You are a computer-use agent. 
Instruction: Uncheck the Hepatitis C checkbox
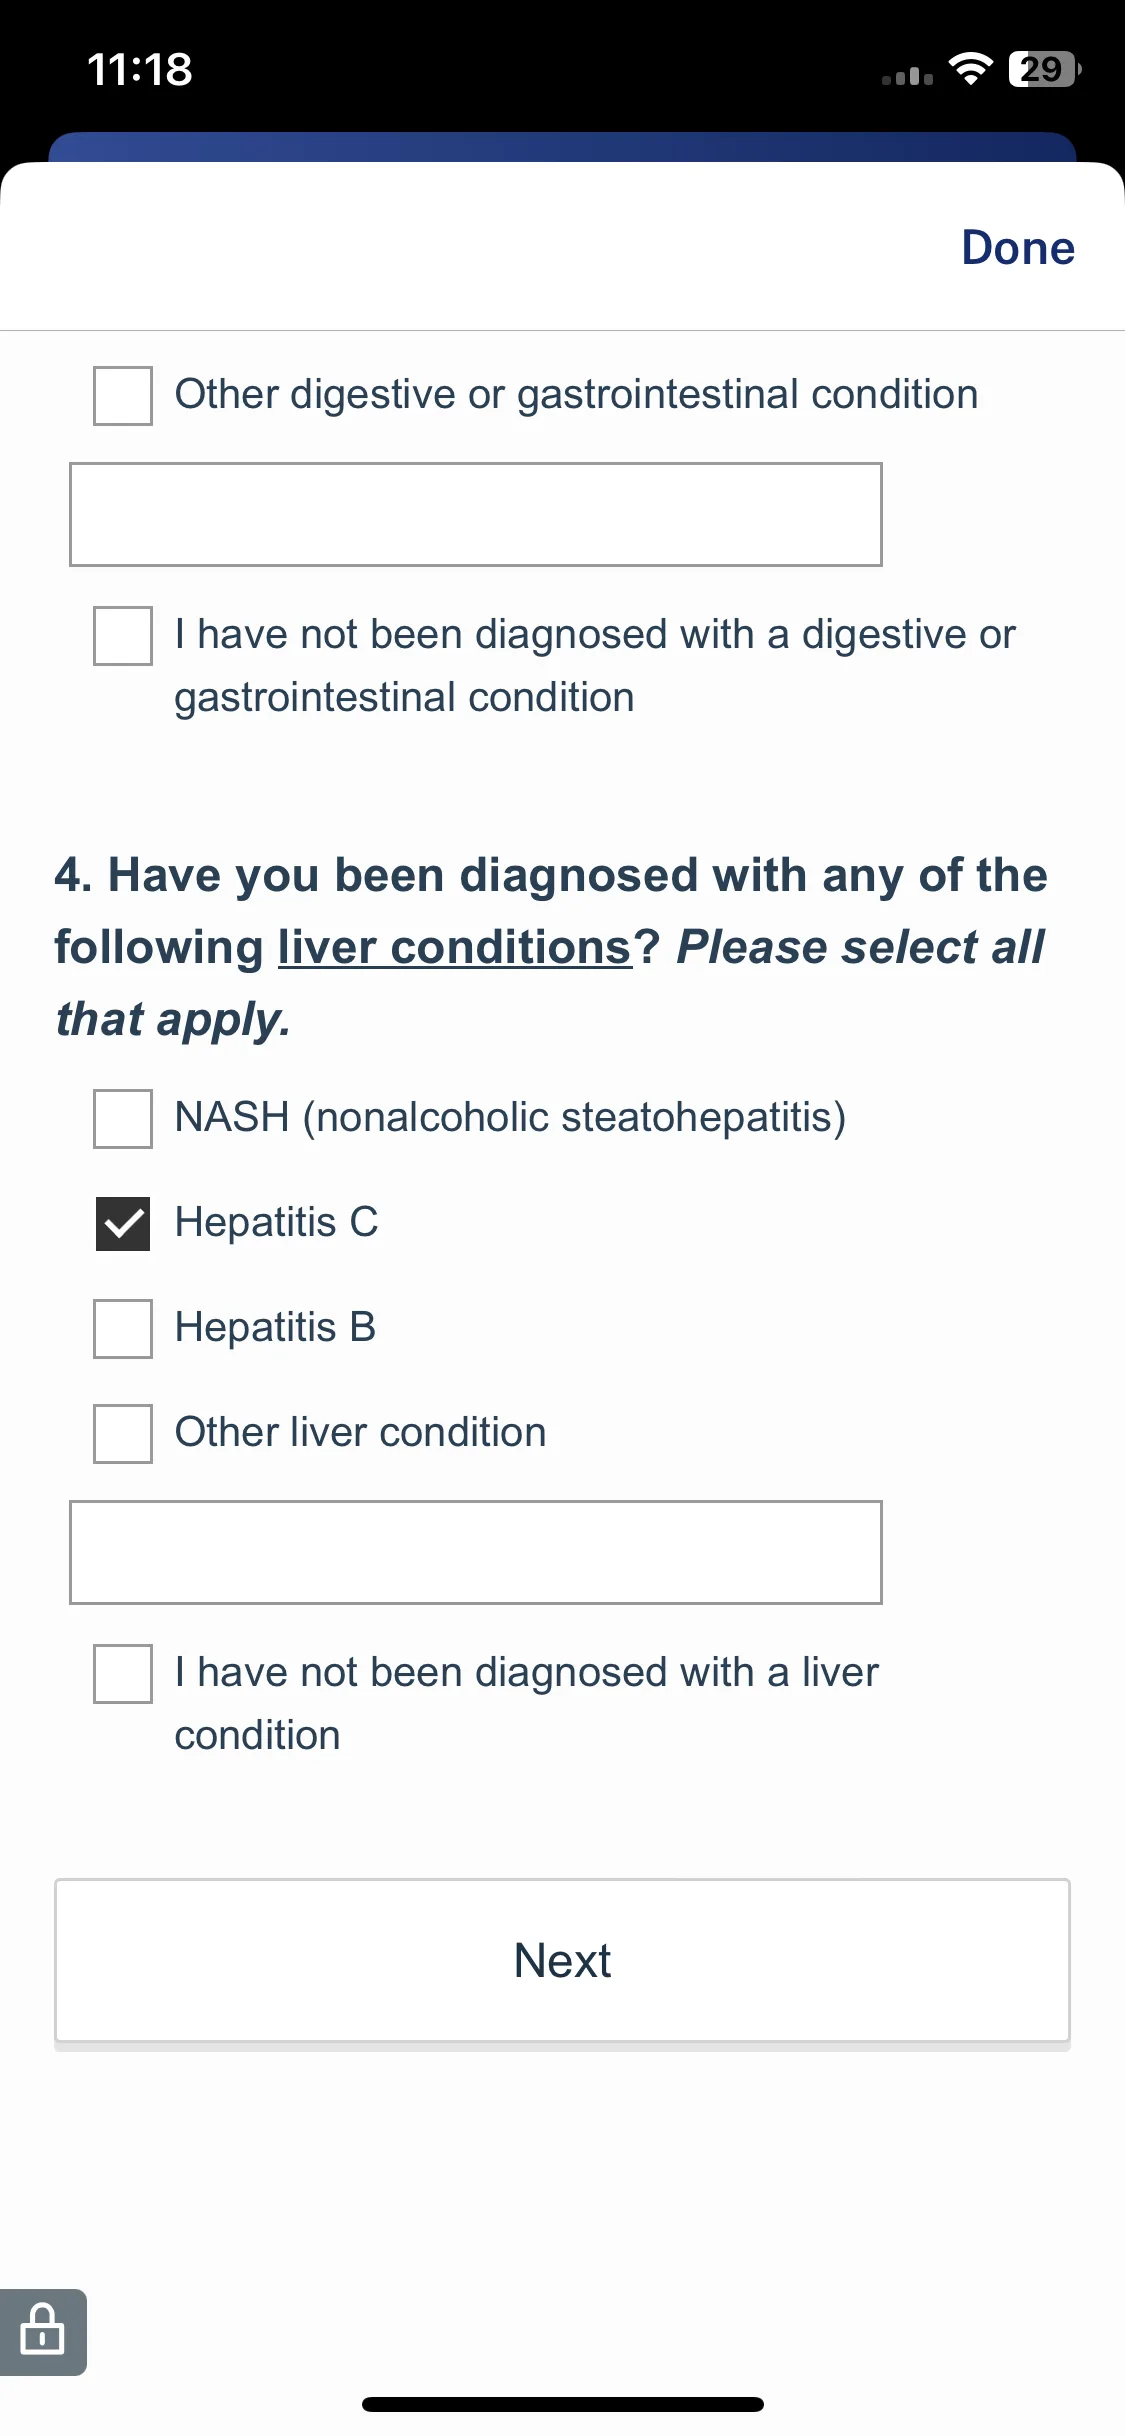(123, 1223)
